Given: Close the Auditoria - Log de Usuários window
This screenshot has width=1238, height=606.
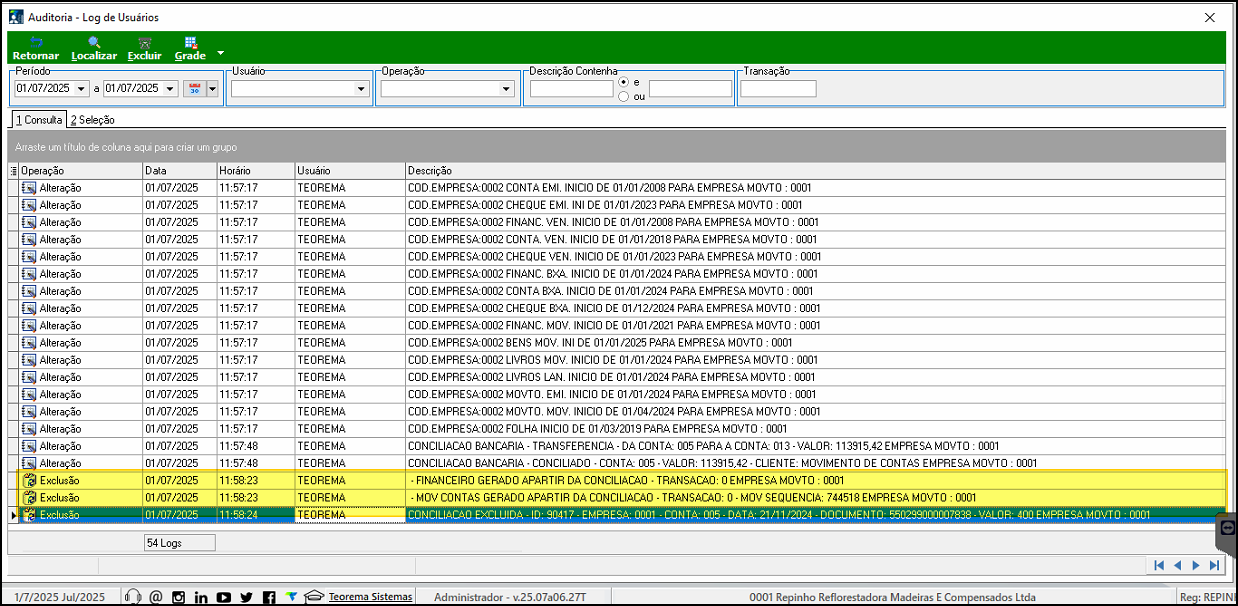Looking at the screenshot, I should click(1209, 17).
